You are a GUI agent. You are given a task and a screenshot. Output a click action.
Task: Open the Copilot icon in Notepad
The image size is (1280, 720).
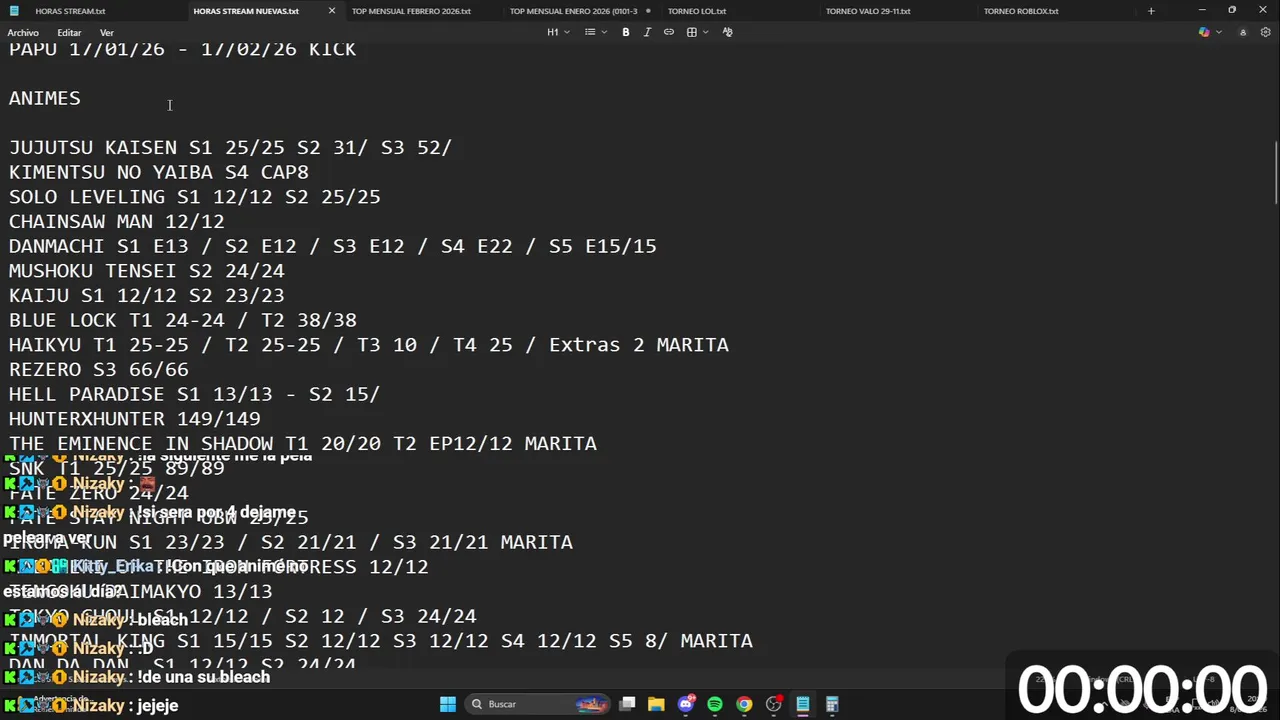tap(1204, 32)
